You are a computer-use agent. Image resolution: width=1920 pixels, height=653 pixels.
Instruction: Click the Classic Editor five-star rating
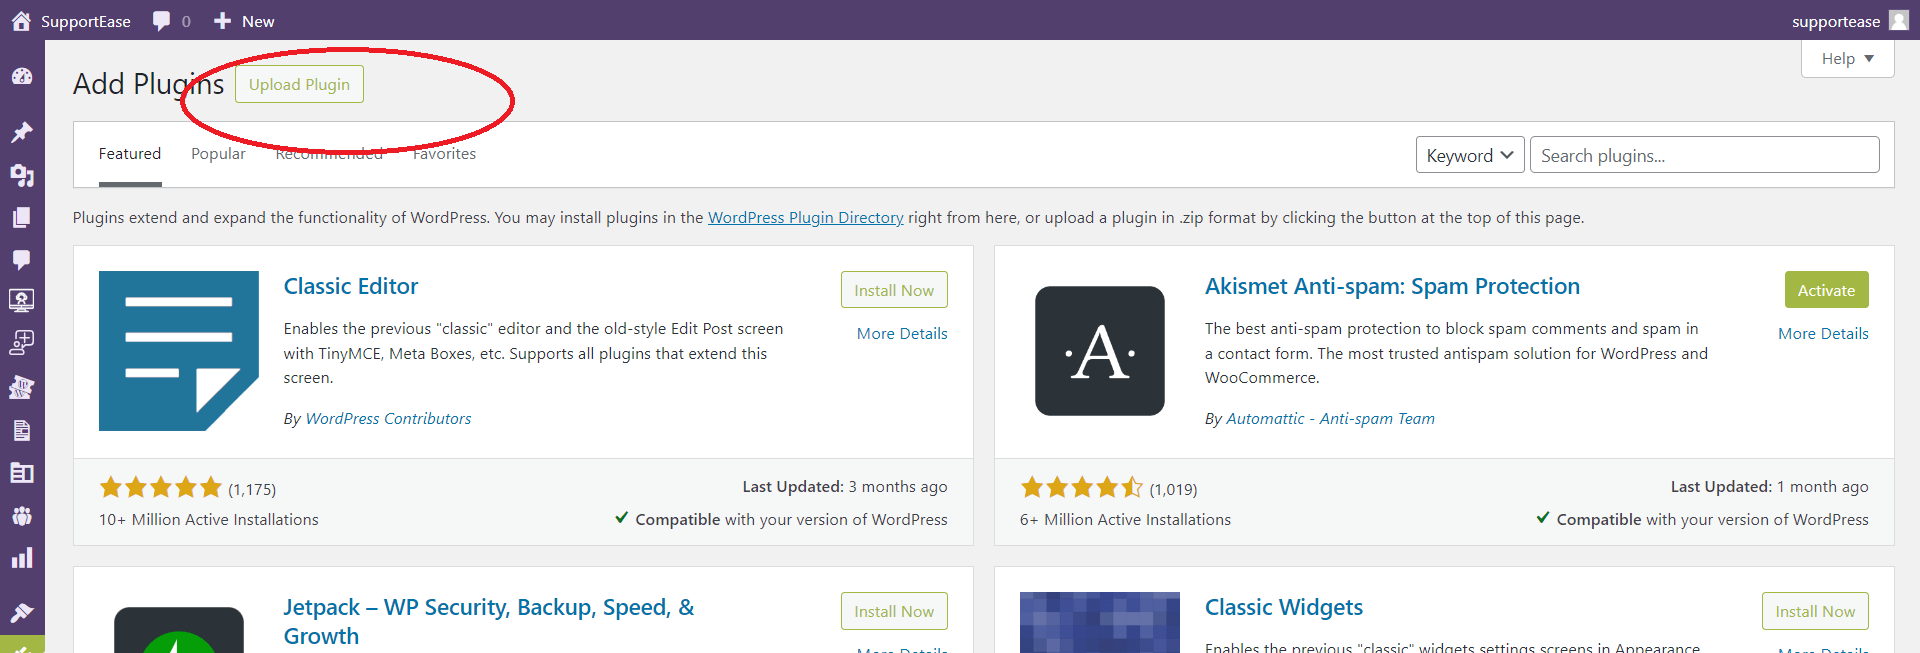click(x=160, y=488)
